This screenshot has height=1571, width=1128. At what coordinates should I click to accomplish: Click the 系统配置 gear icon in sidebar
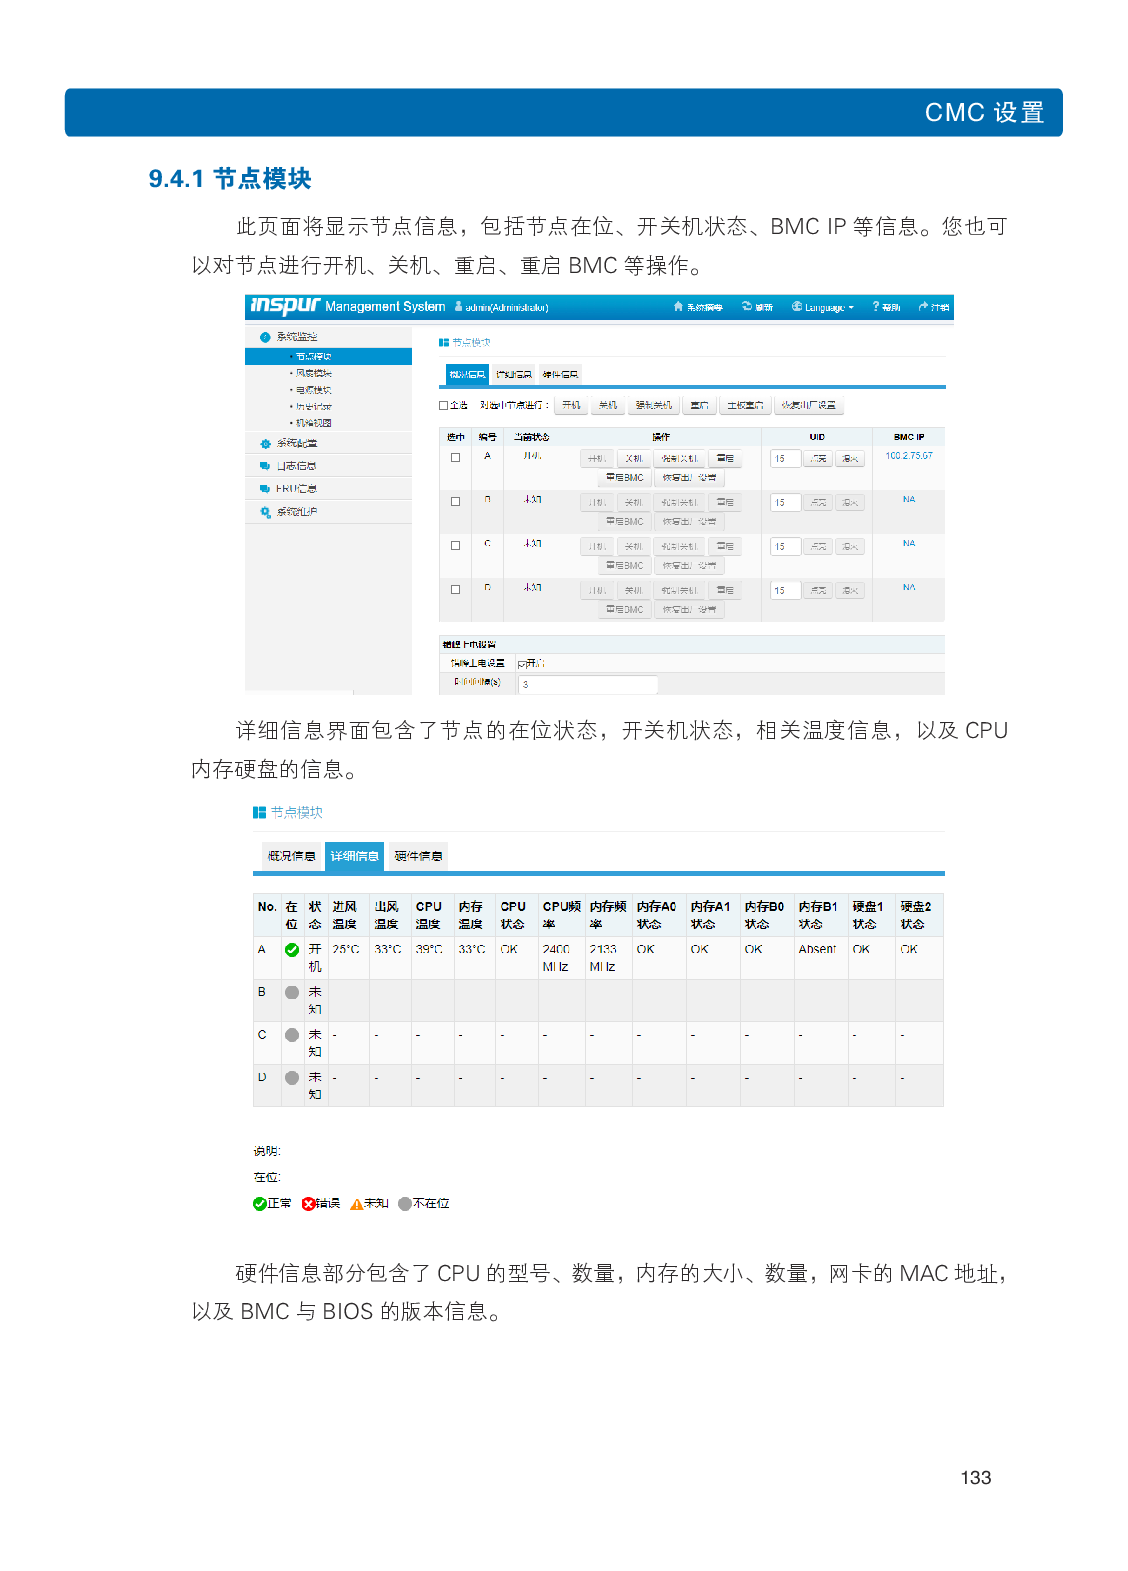(x=265, y=443)
